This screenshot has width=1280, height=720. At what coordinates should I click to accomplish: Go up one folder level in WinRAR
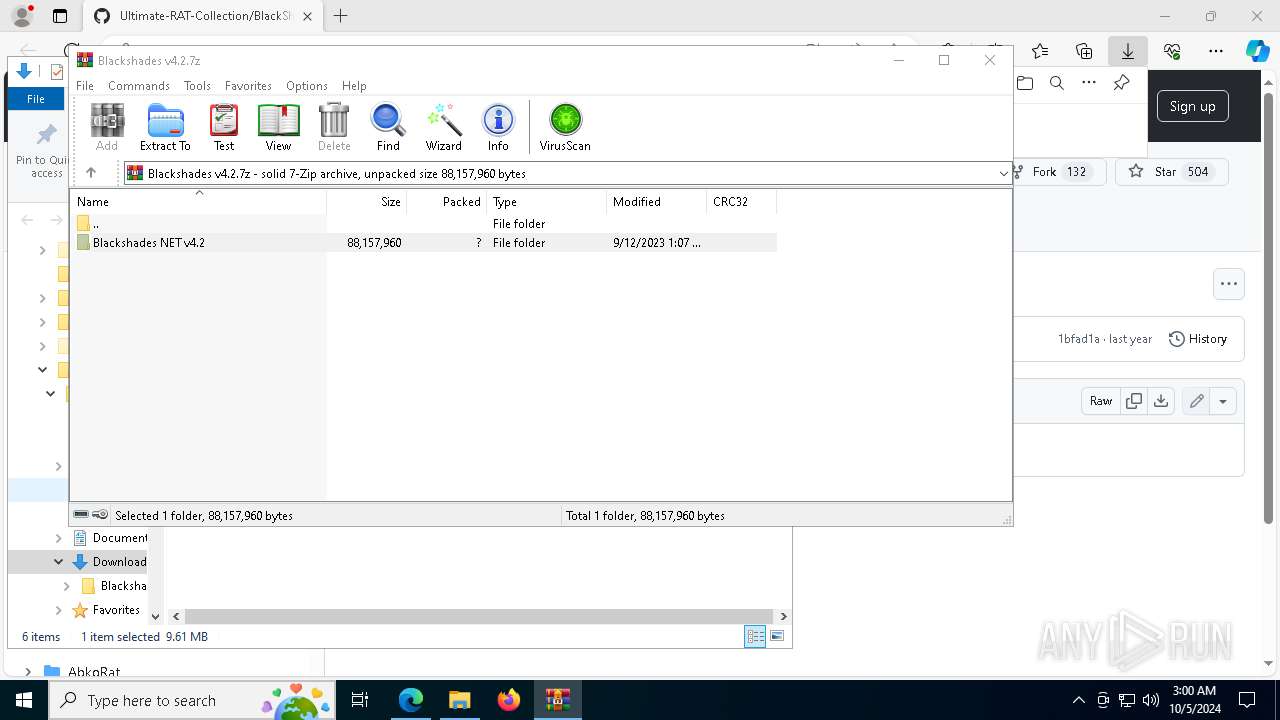[x=91, y=173]
